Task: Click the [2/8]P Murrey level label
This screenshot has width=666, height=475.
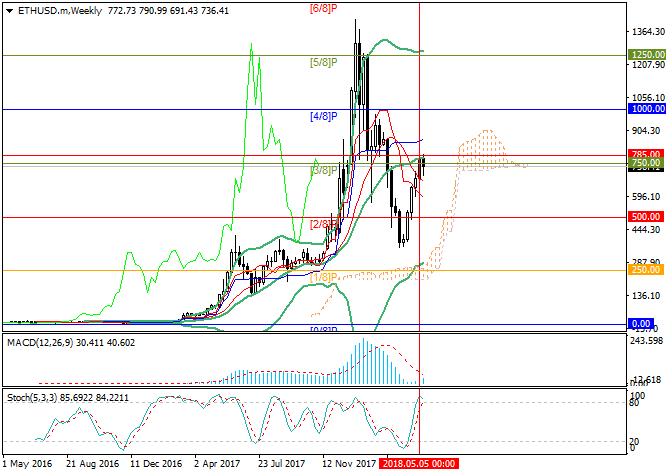Action: pyautogui.click(x=324, y=224)
